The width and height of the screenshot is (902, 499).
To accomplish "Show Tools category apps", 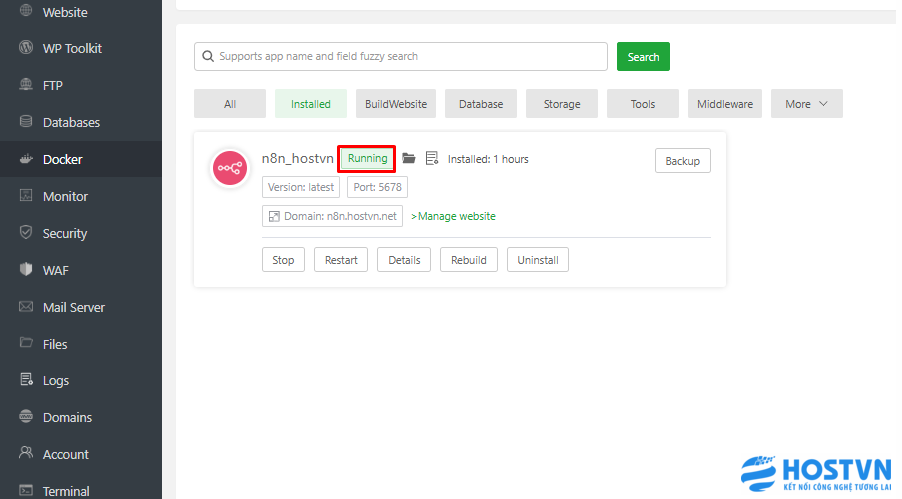I will tap(643, 104).
